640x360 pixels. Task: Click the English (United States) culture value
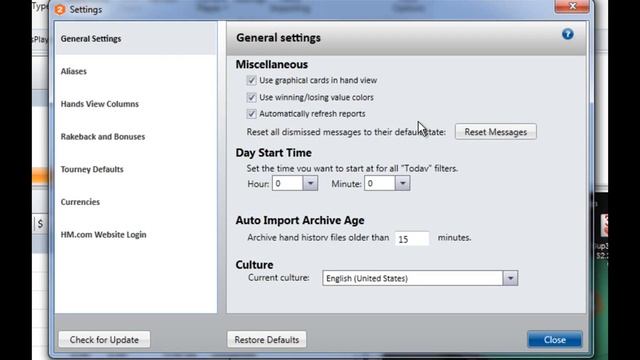[413, 278]
